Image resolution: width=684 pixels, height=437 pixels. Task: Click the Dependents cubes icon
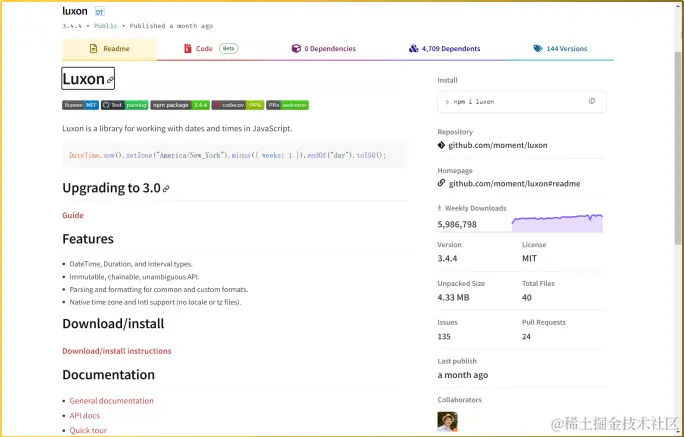point(414,48)
